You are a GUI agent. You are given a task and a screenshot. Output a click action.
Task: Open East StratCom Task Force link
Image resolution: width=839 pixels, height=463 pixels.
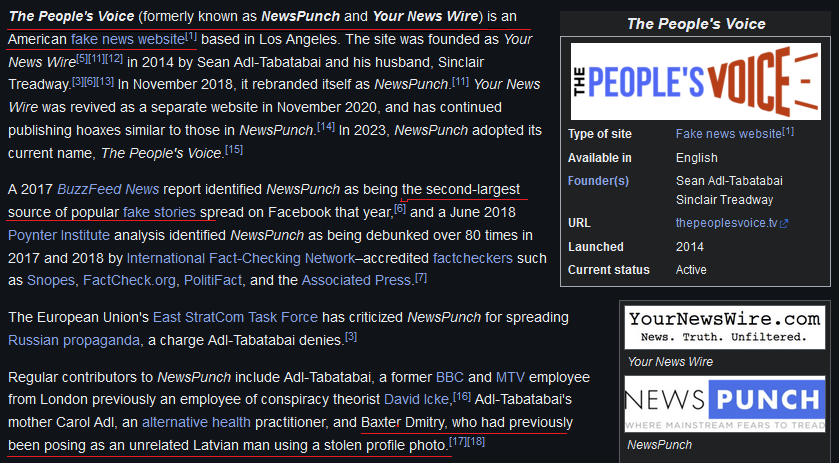click(235, 317)
